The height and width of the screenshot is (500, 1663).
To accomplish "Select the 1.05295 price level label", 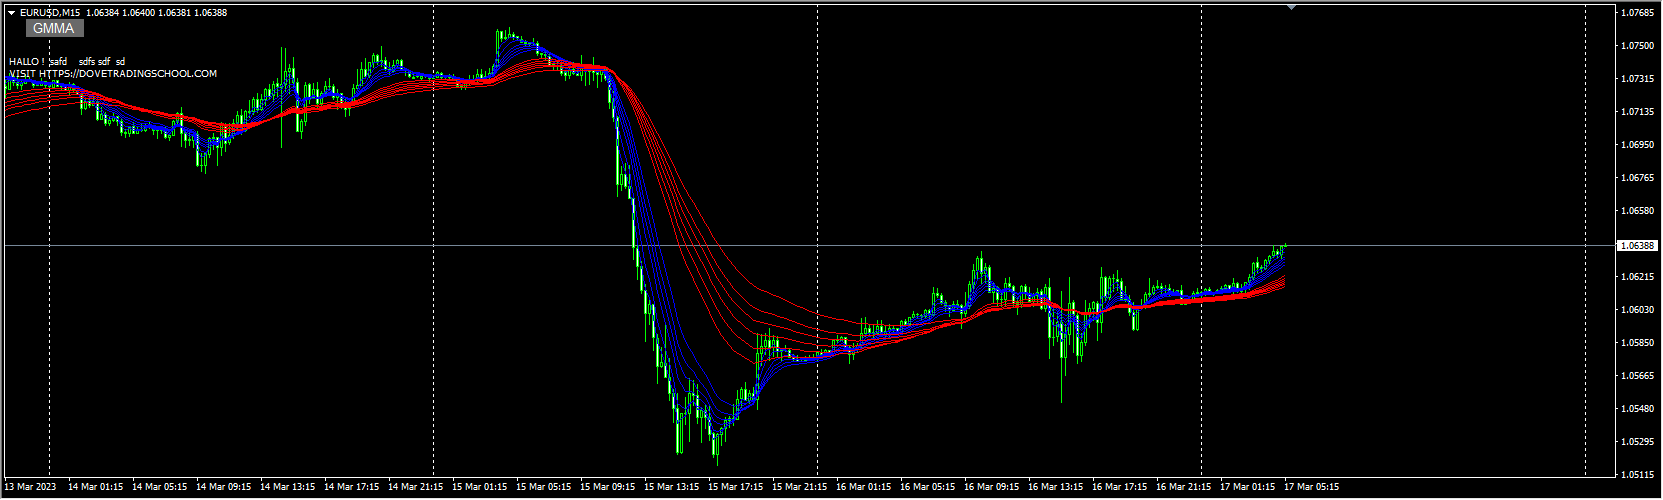I will [1636, 442].
